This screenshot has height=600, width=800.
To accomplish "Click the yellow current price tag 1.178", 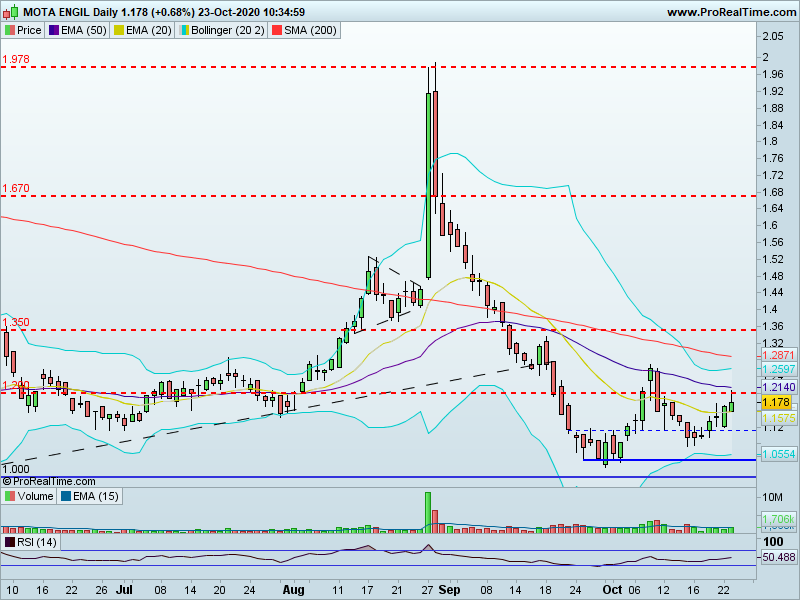I will [x=776, y=403].
